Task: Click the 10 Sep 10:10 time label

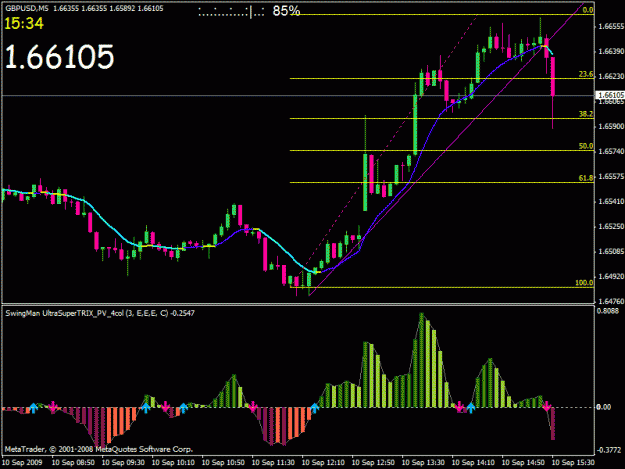Action: pyautogui.click(x=173, y=463)
